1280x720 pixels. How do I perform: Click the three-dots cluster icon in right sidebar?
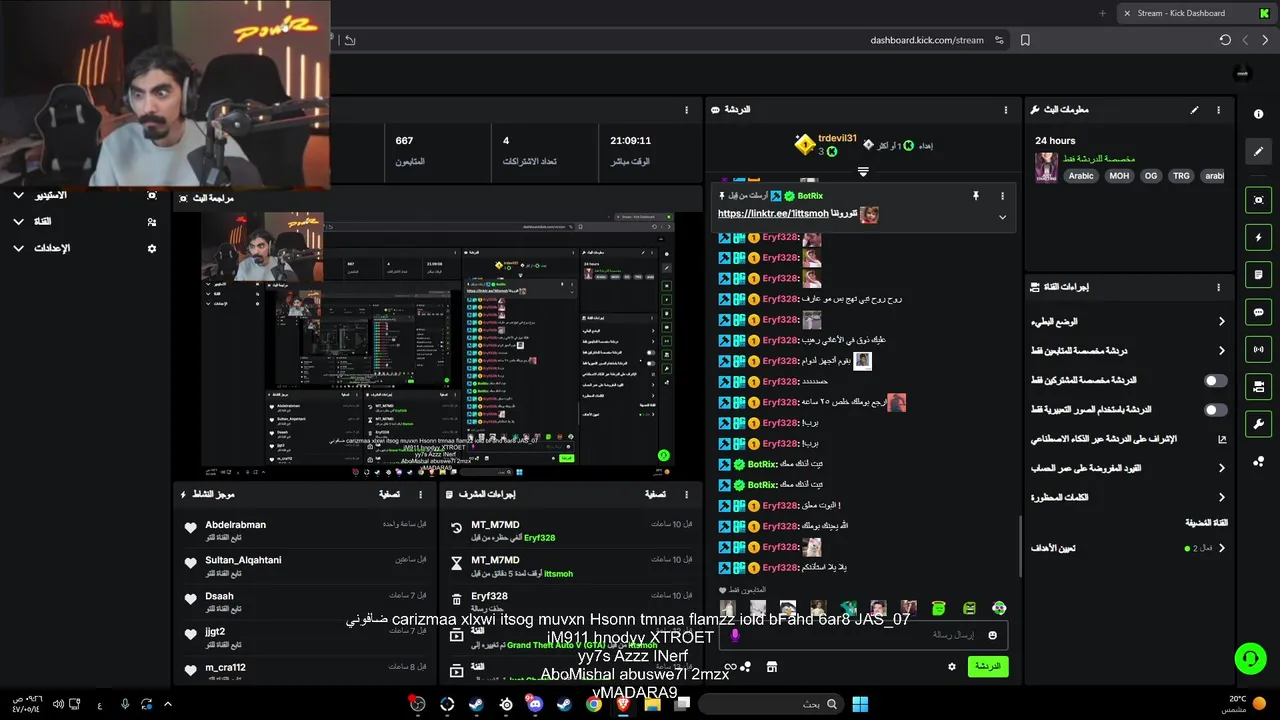[1258, 461]
